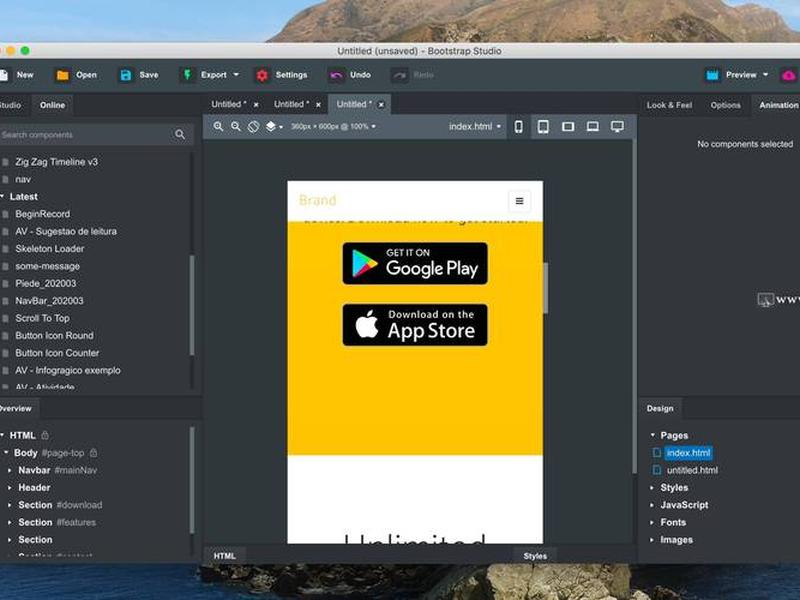
Task: Expand the Images group in Design
Action: click(x=652, y=540)
